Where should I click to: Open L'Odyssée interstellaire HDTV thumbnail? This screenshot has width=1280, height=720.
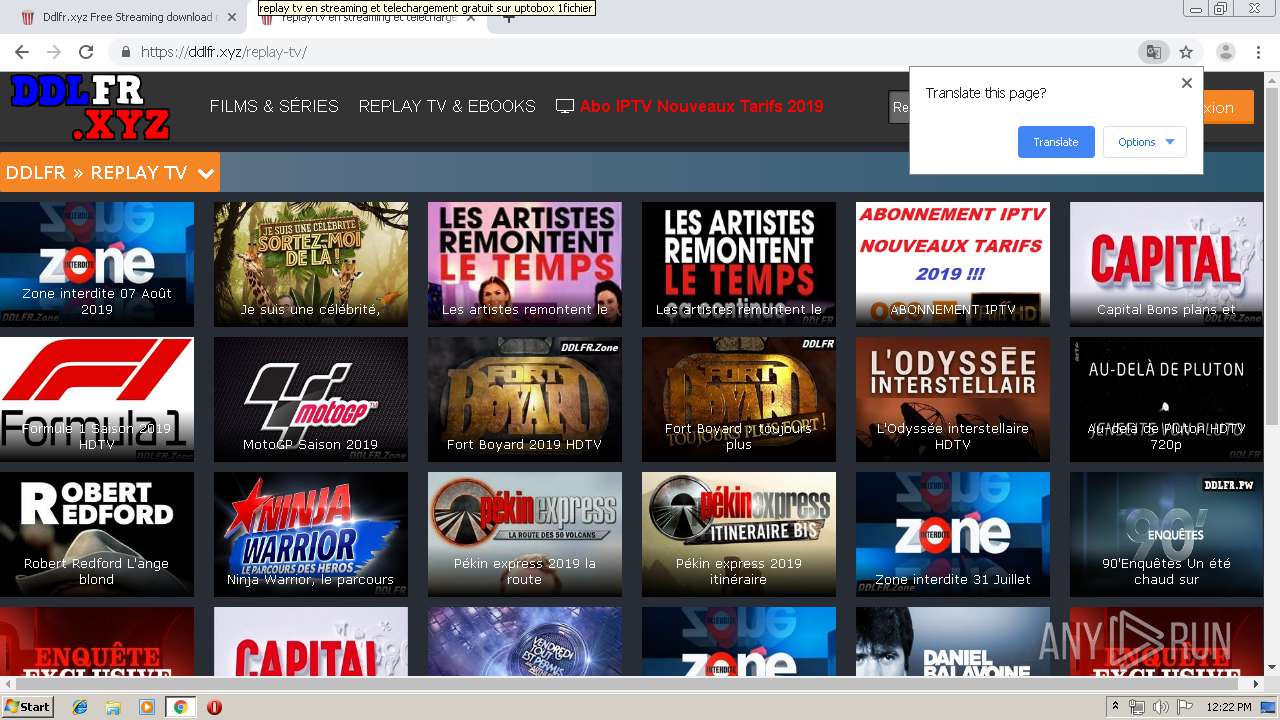[953, 399]
